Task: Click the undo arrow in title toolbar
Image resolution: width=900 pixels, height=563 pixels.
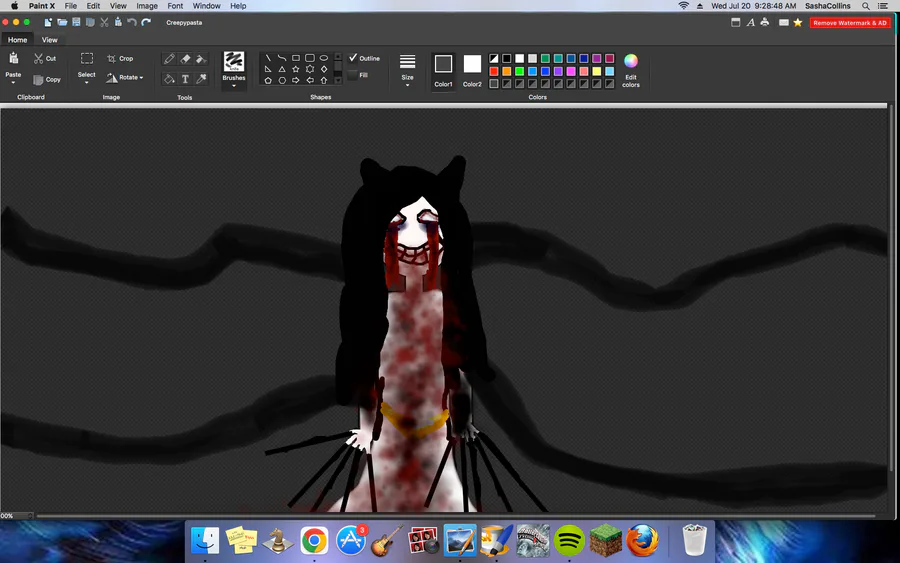Action: click(132, 22)
